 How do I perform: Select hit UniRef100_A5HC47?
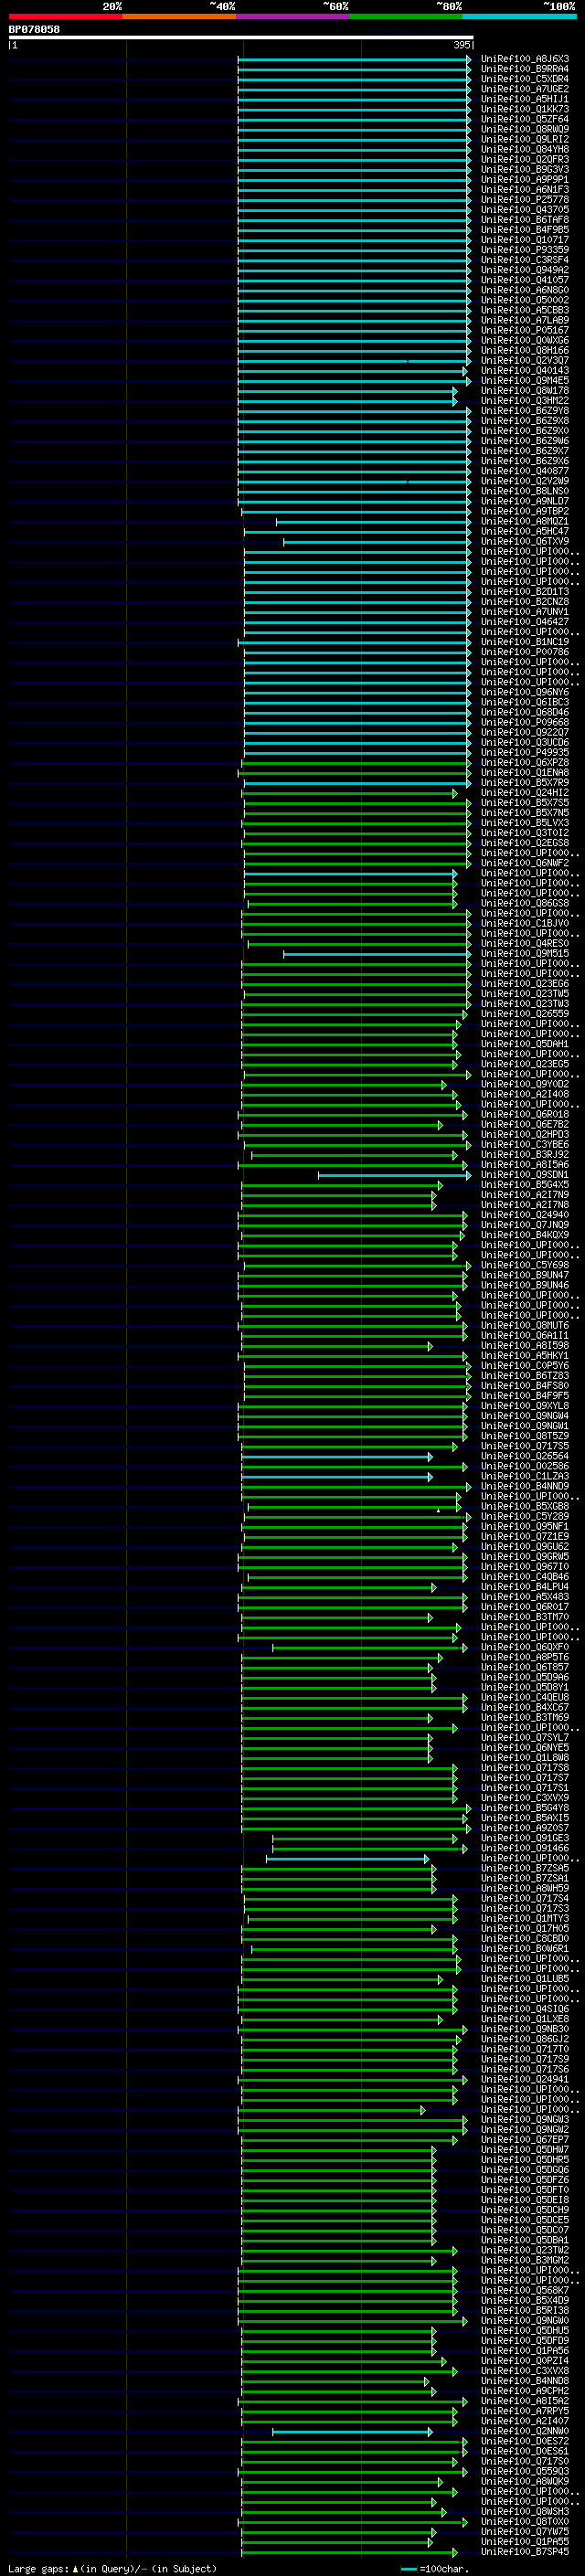(525, 531)
